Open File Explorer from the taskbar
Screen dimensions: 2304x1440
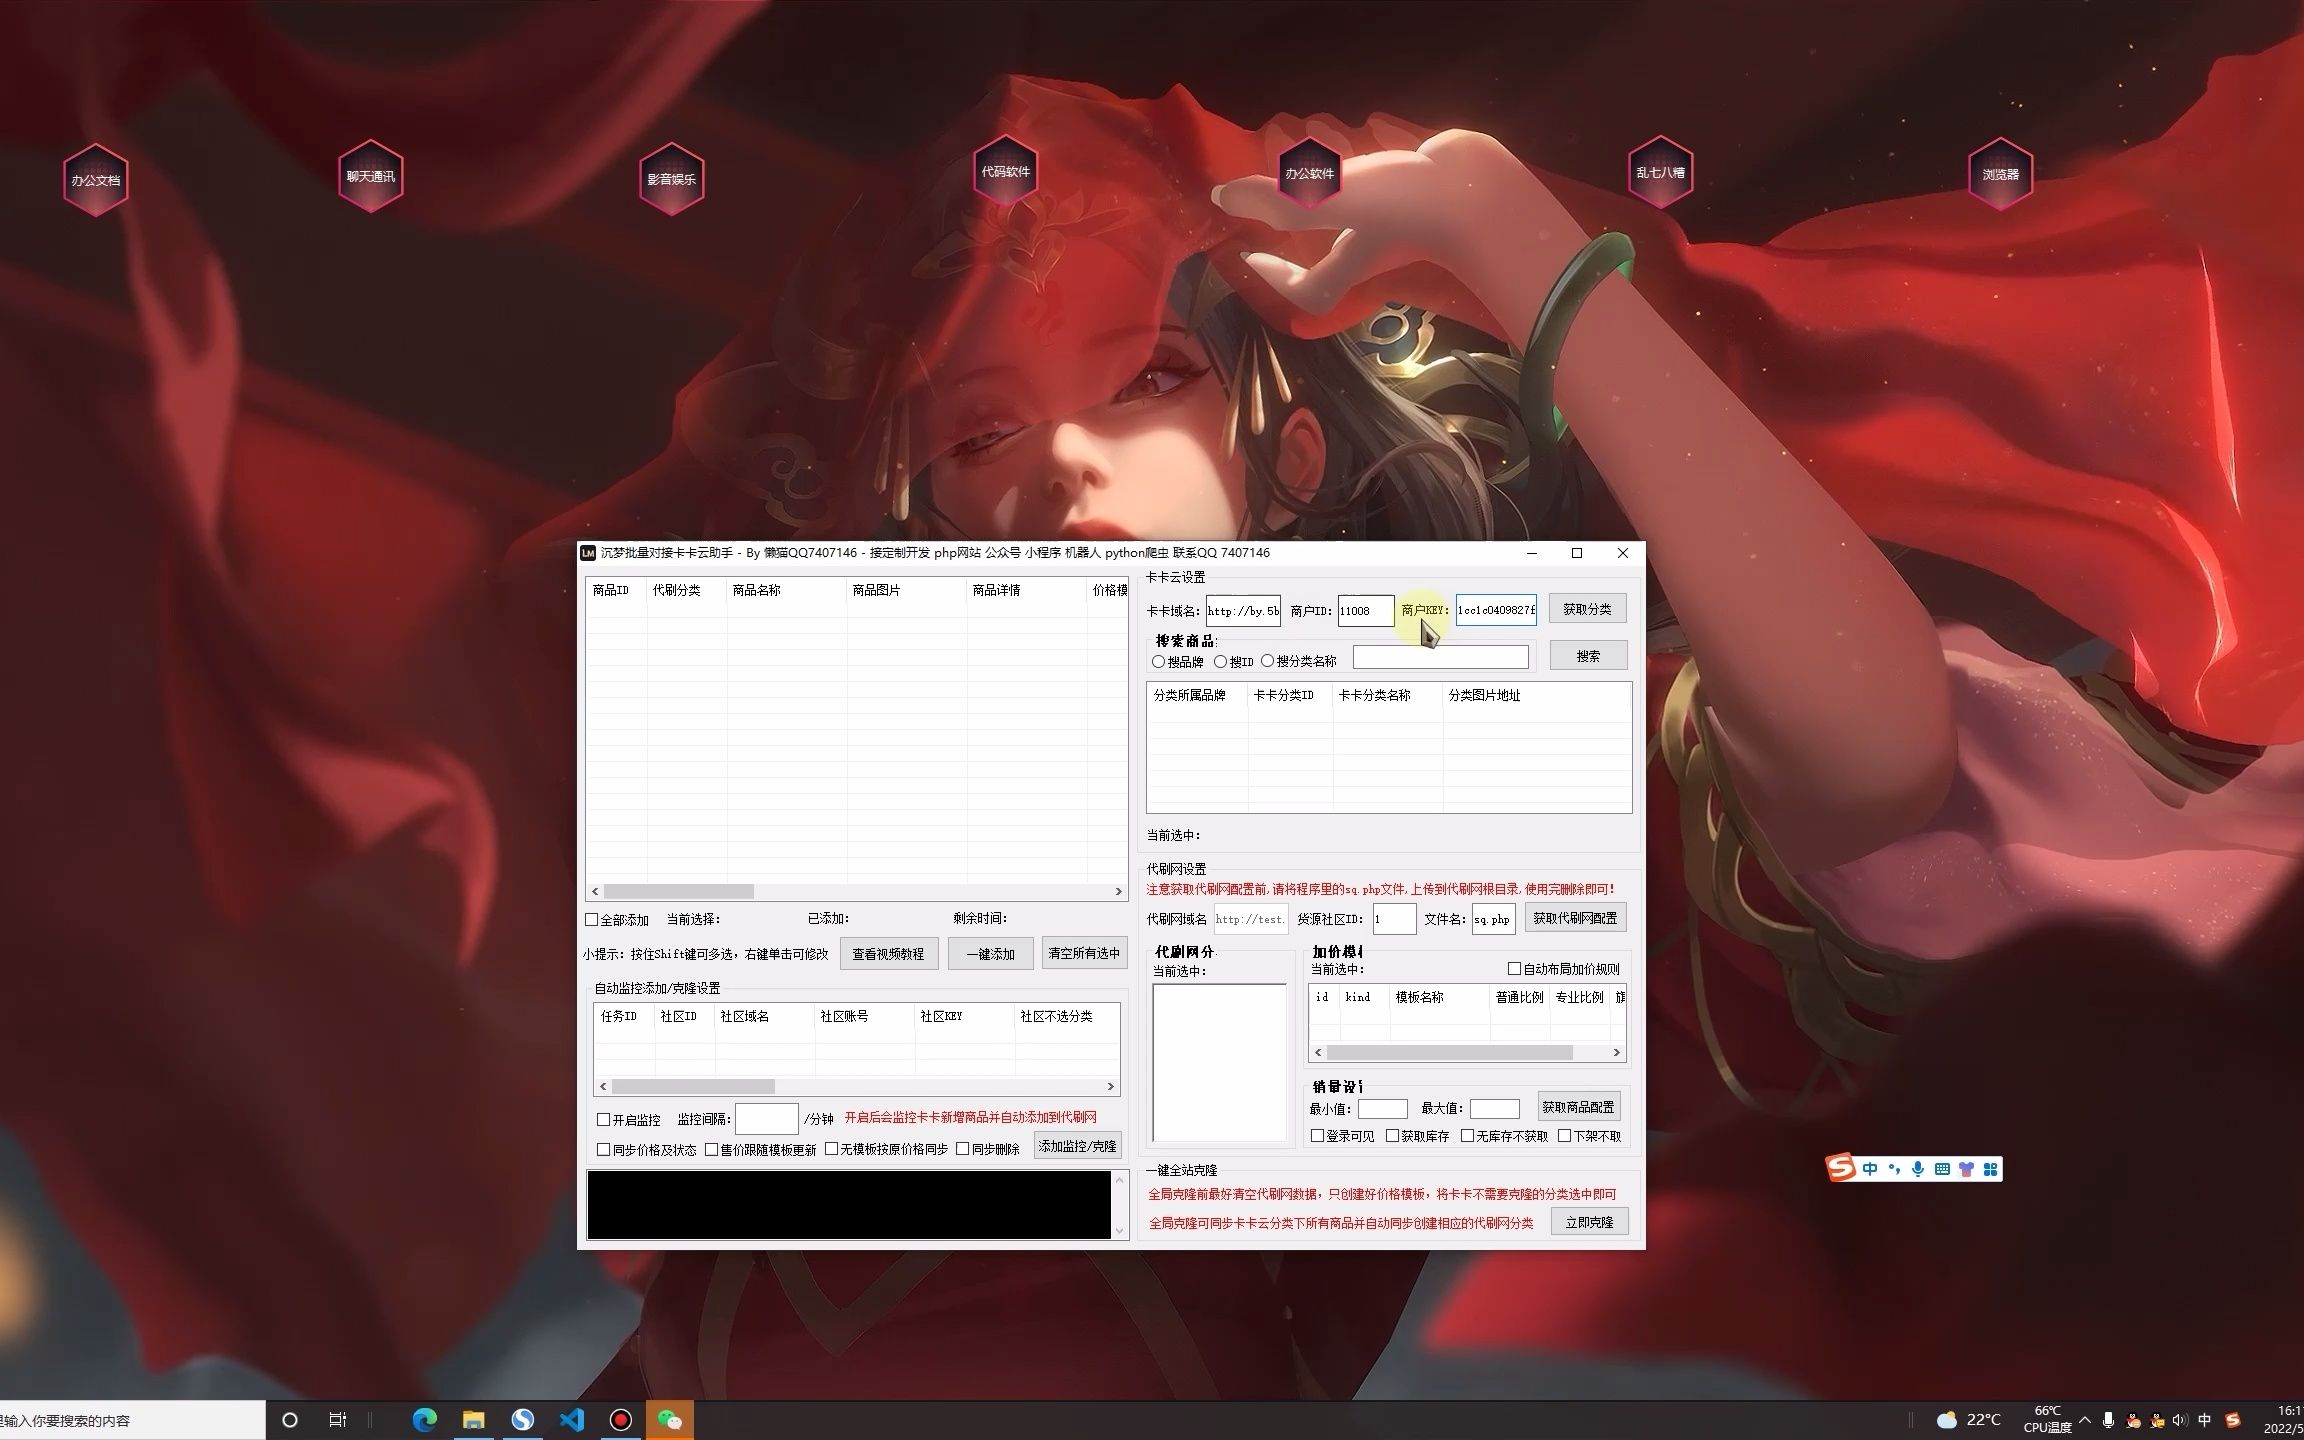point(474,1420)
